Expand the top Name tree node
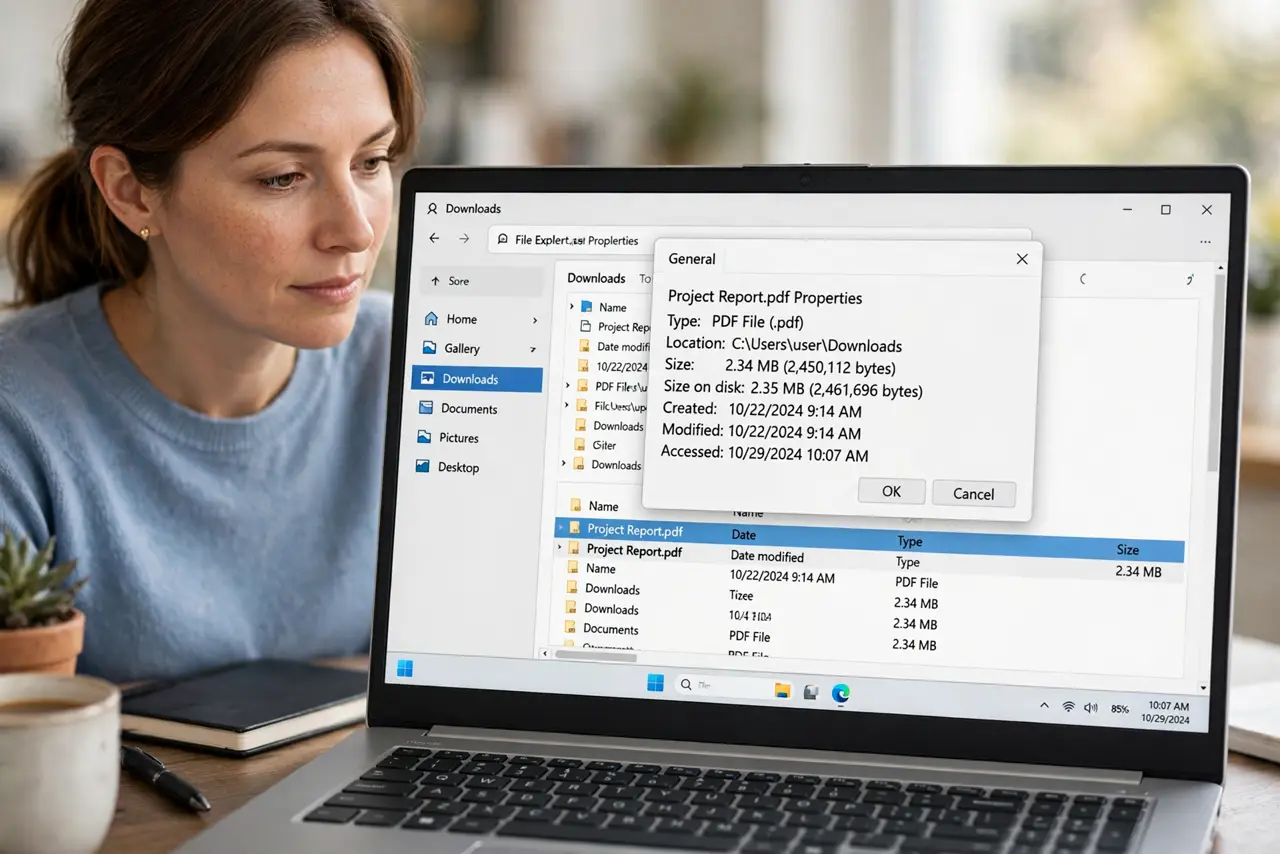Screen dimensions: 1280x854 pos(572,306)
